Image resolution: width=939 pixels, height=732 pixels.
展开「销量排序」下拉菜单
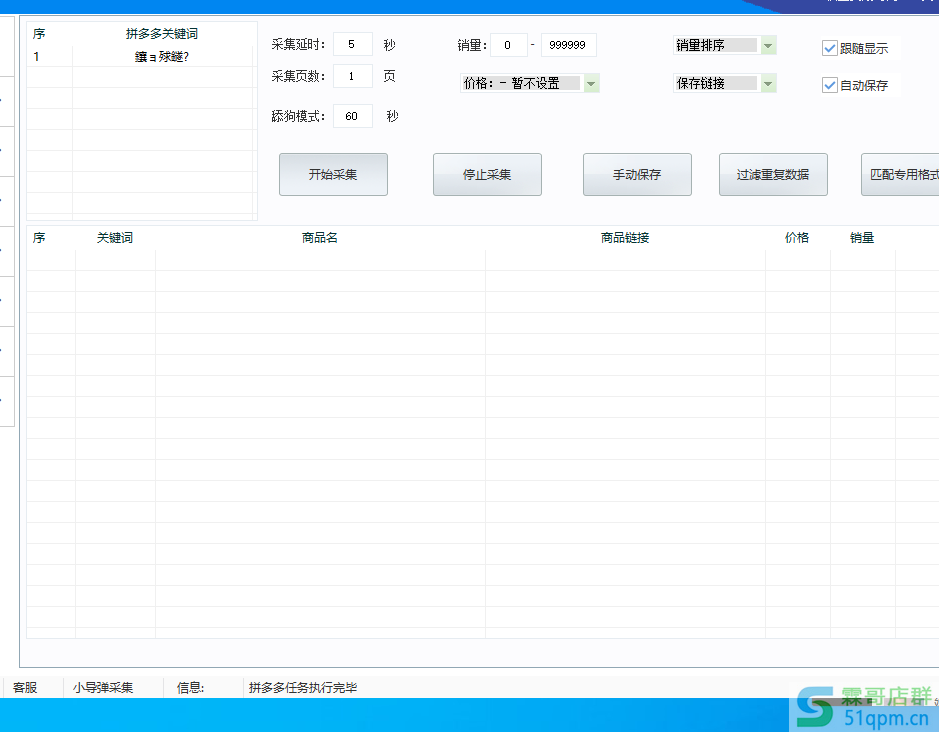tap(767, 45)
